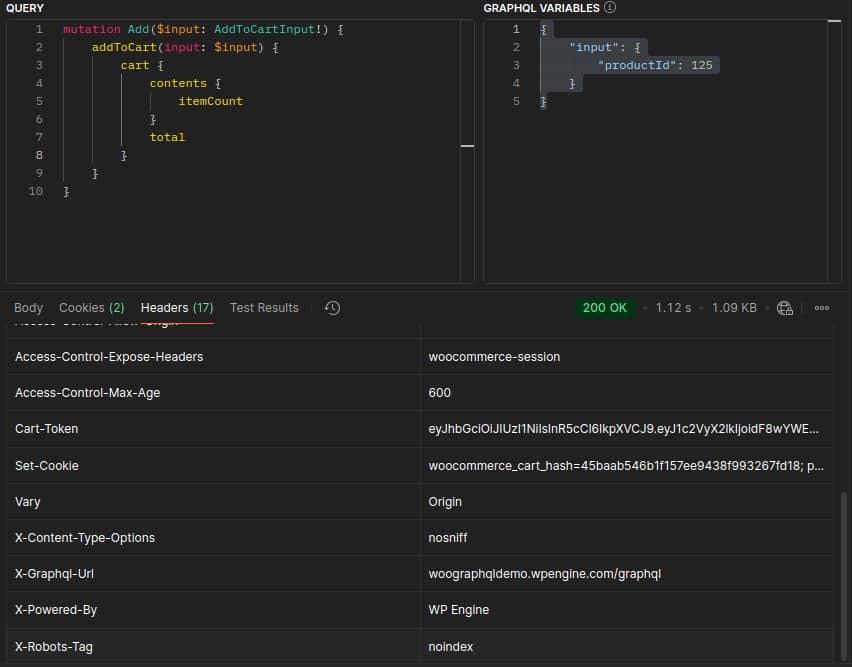This screenshot has width=852, height=667.
Task: Click the woocommerce-session header value
Action: click(494, 357)
